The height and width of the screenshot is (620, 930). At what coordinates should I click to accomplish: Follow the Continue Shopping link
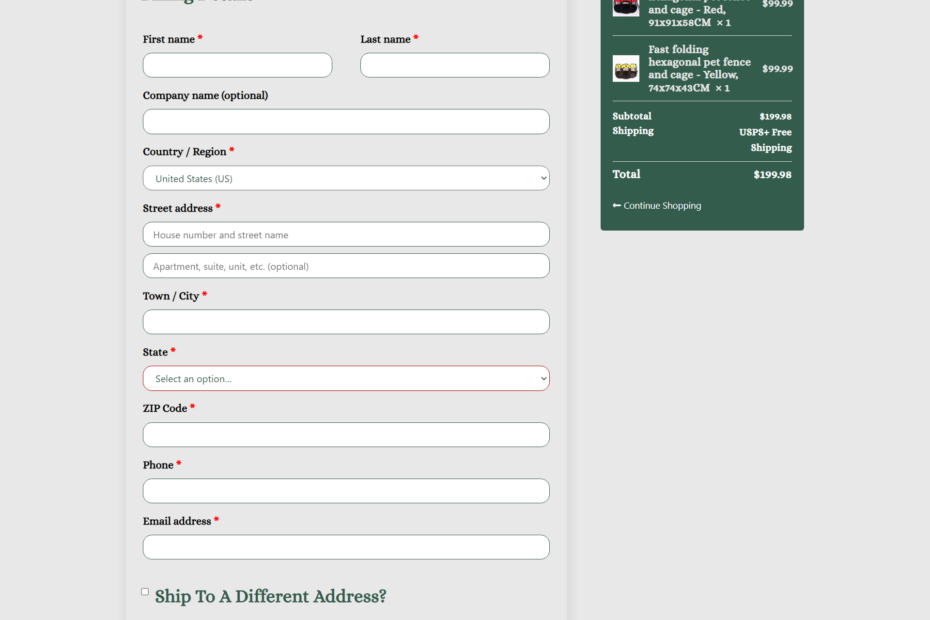click(657, 205)
